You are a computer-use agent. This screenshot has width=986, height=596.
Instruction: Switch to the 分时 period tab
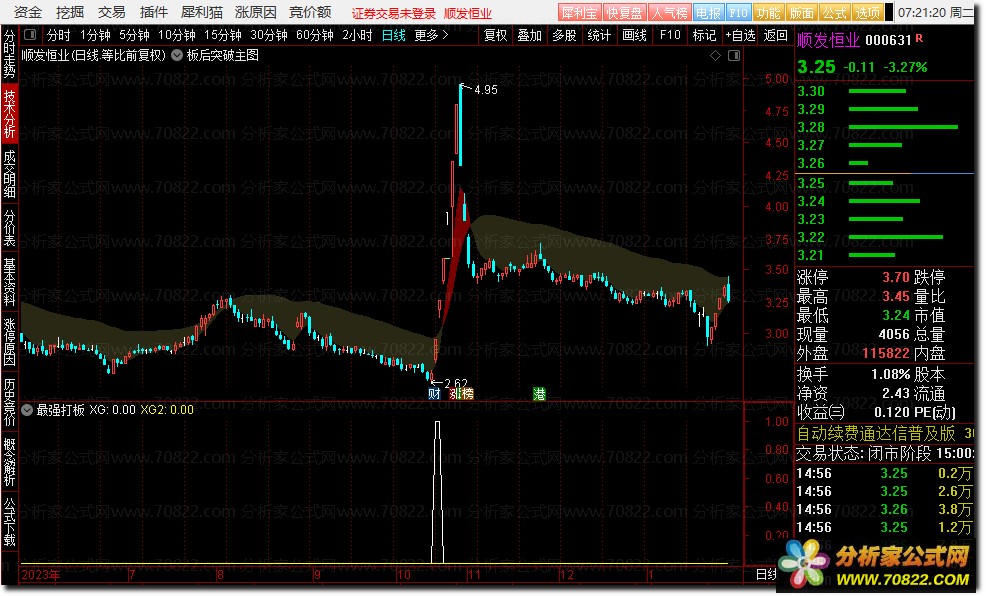pyautogui.click(x=58, y=35)
